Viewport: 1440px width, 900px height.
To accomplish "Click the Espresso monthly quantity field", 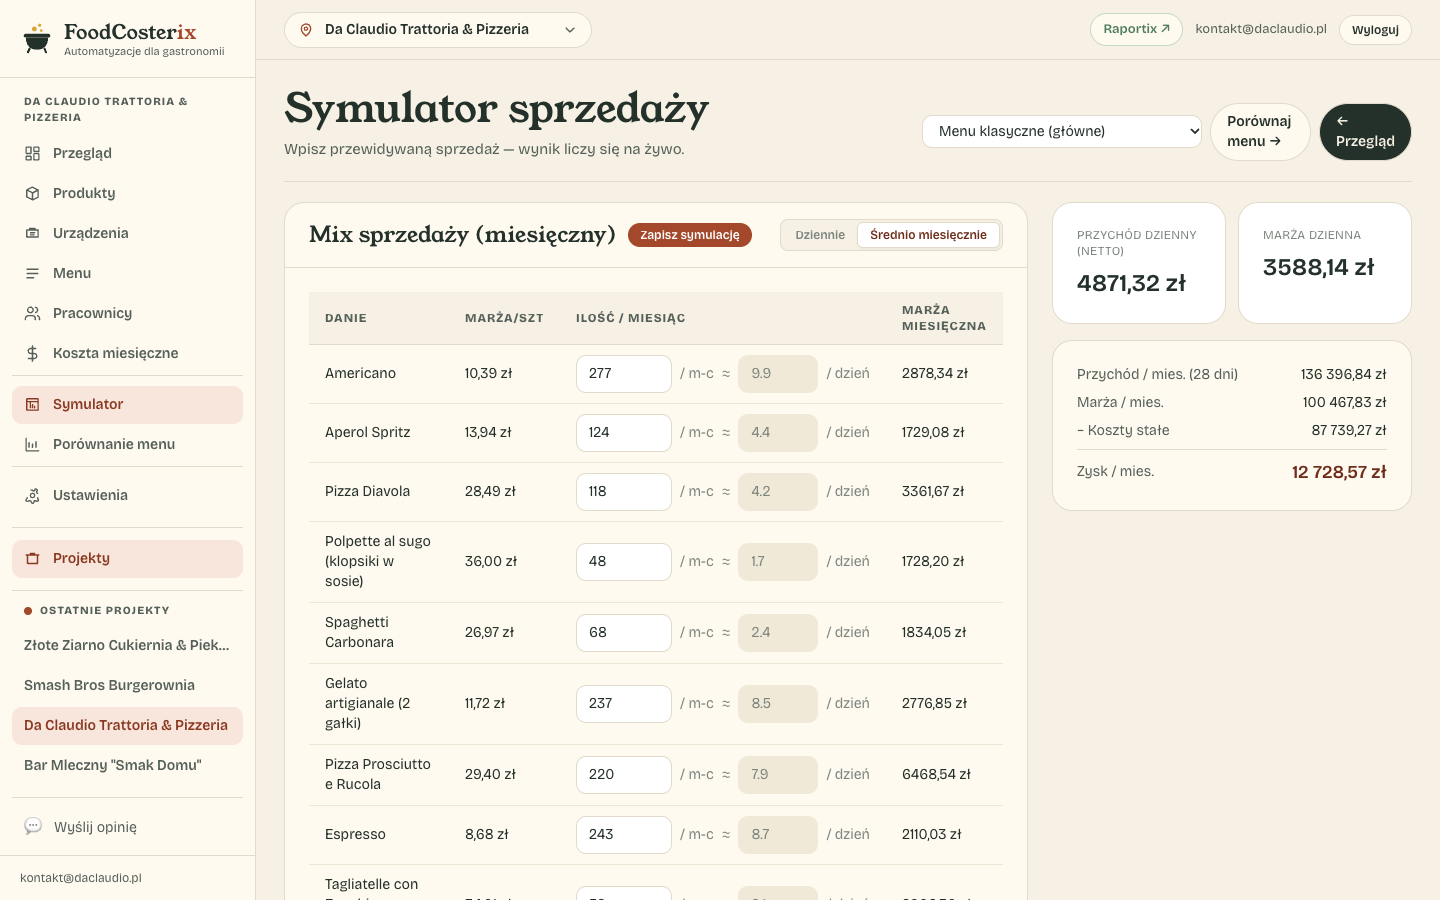I will coord(624,835).
